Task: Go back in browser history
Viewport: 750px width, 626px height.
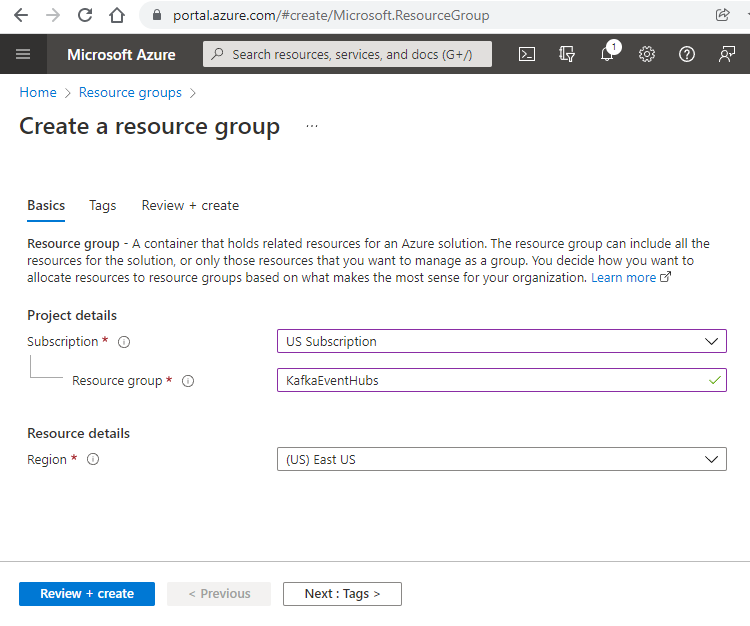Action: point(21,15)
